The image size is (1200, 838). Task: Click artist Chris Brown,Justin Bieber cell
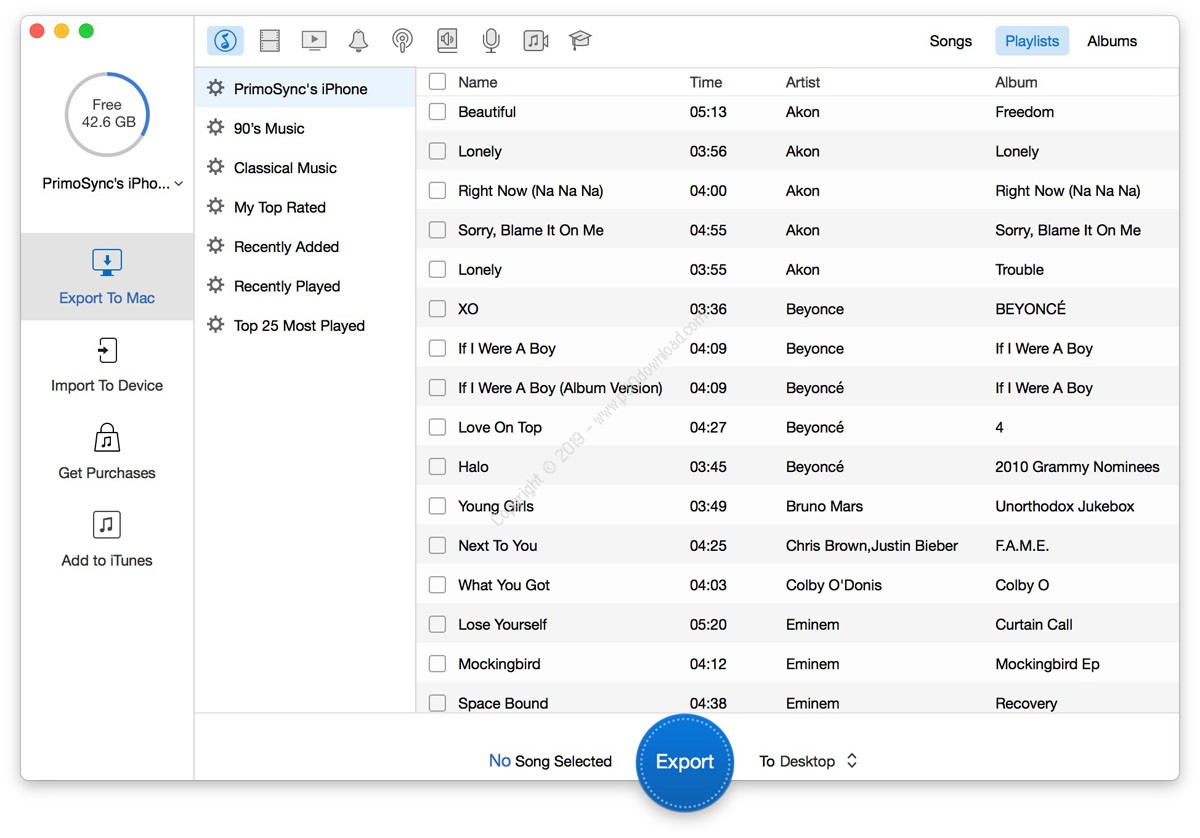click(872, 546)
